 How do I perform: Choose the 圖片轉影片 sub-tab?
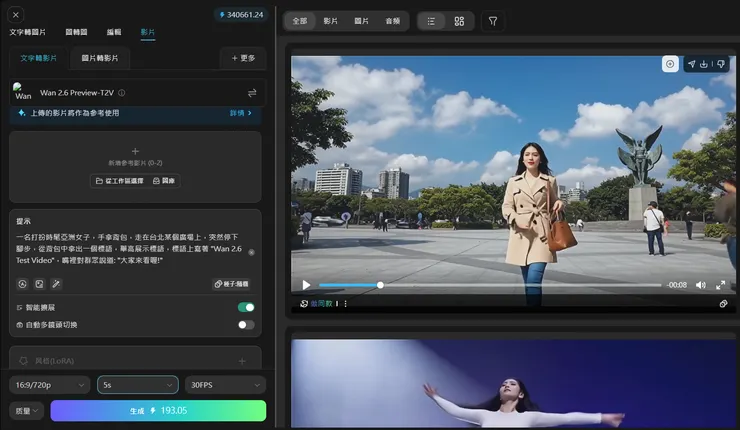pos(100,58)
